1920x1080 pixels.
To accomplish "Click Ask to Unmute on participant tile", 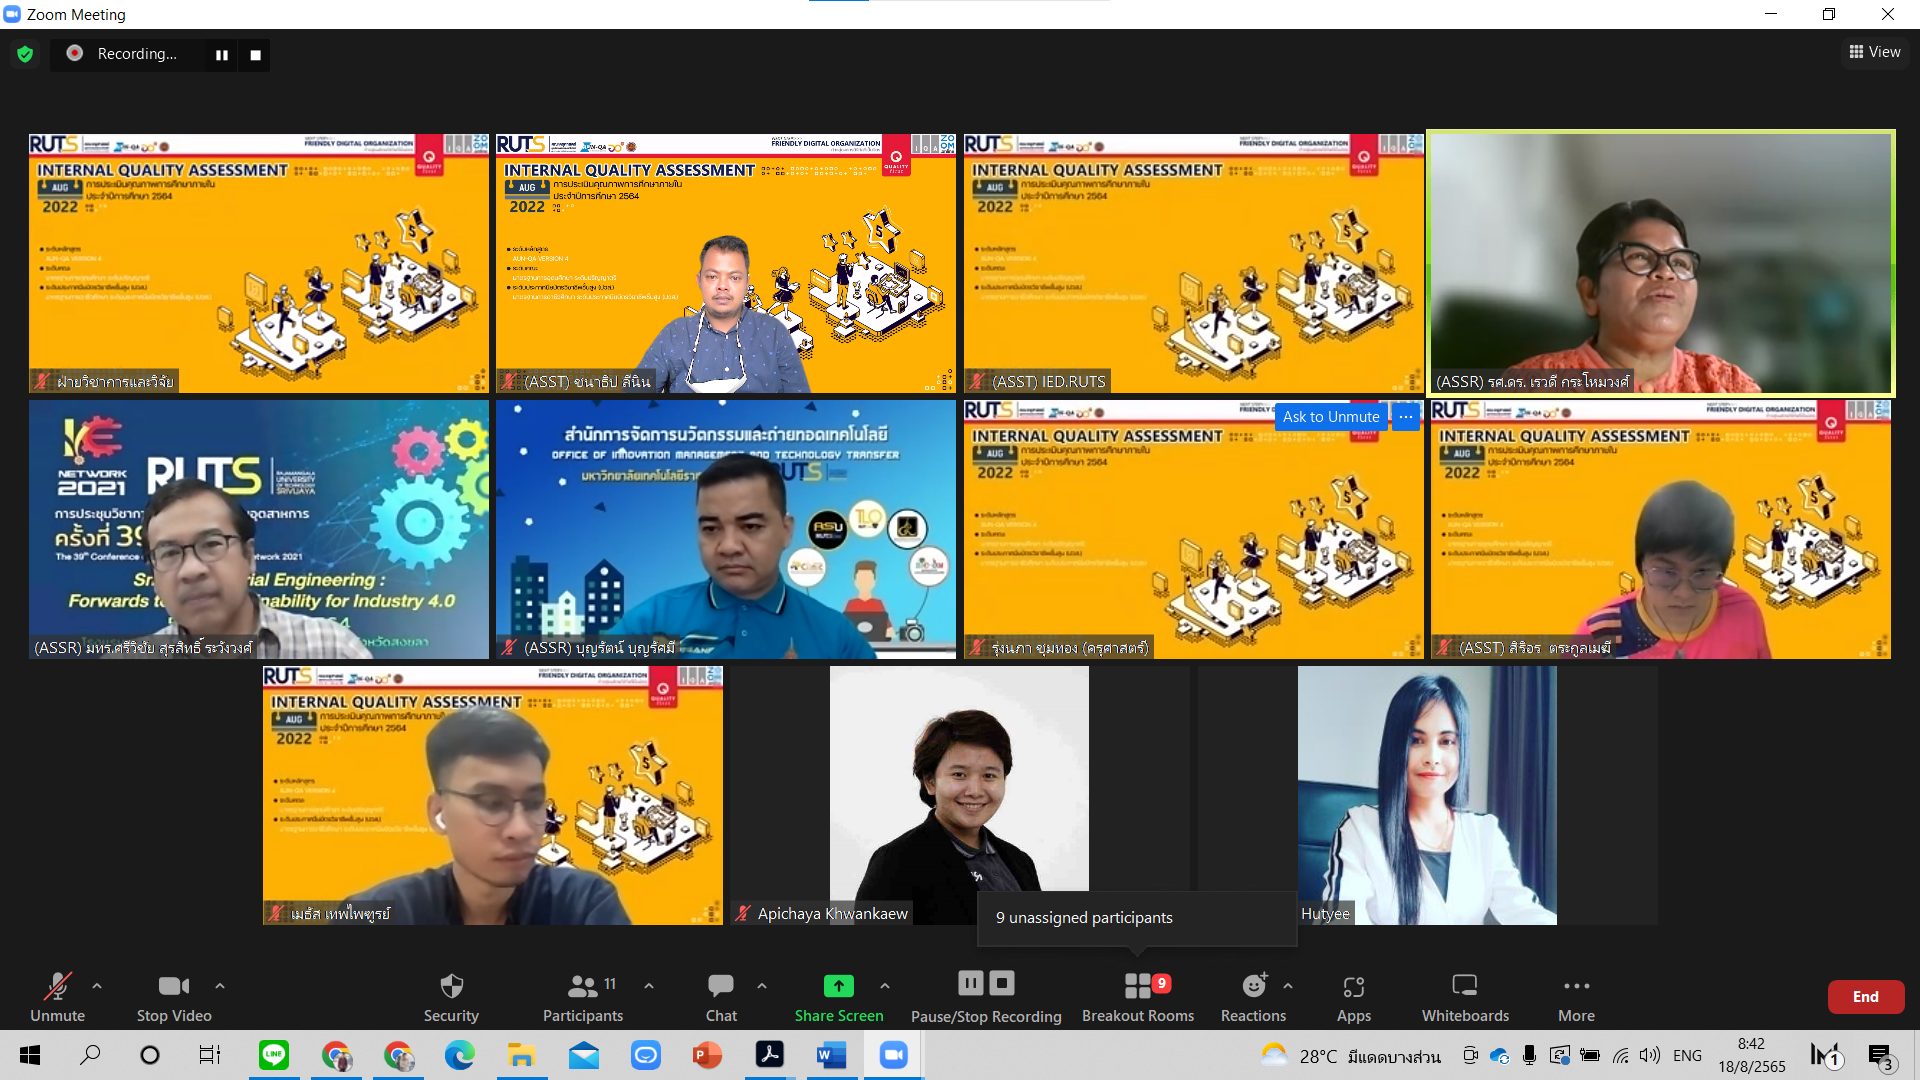I will point(1331,417).
